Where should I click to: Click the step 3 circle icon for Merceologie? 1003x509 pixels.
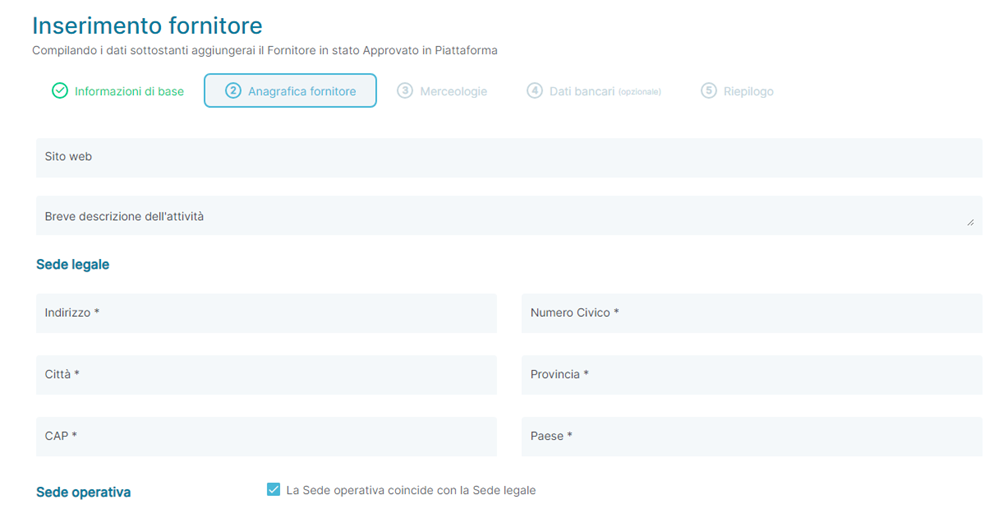[x=404, y=91]
